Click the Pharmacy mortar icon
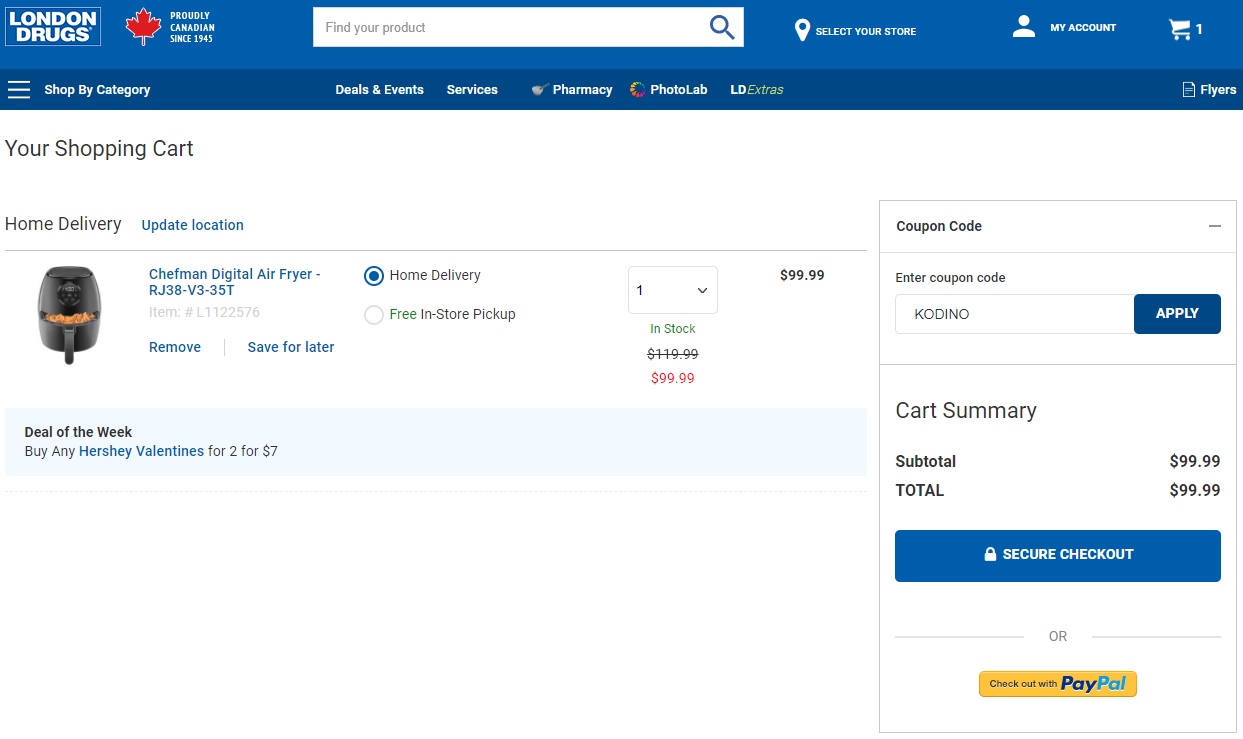 540,90
